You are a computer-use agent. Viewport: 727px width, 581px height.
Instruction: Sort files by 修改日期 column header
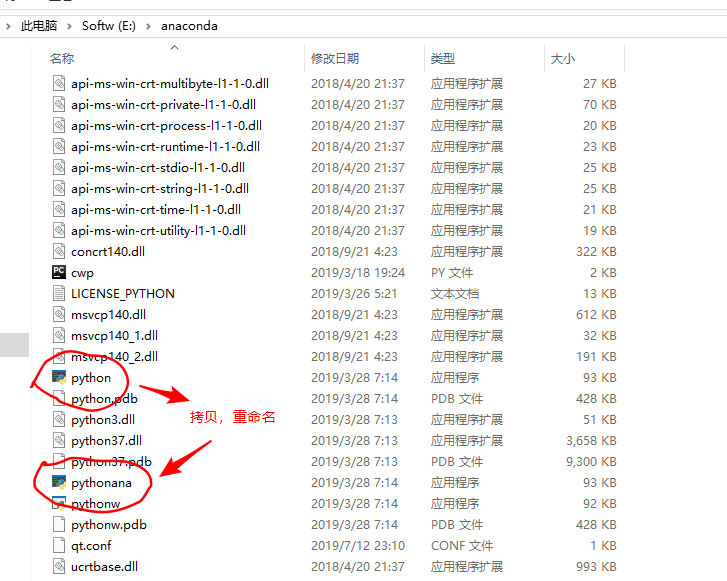point(335,58)
